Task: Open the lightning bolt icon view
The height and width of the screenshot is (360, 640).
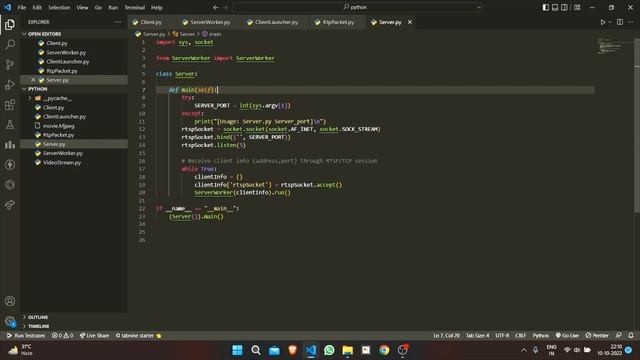Action: pos(10,164)
